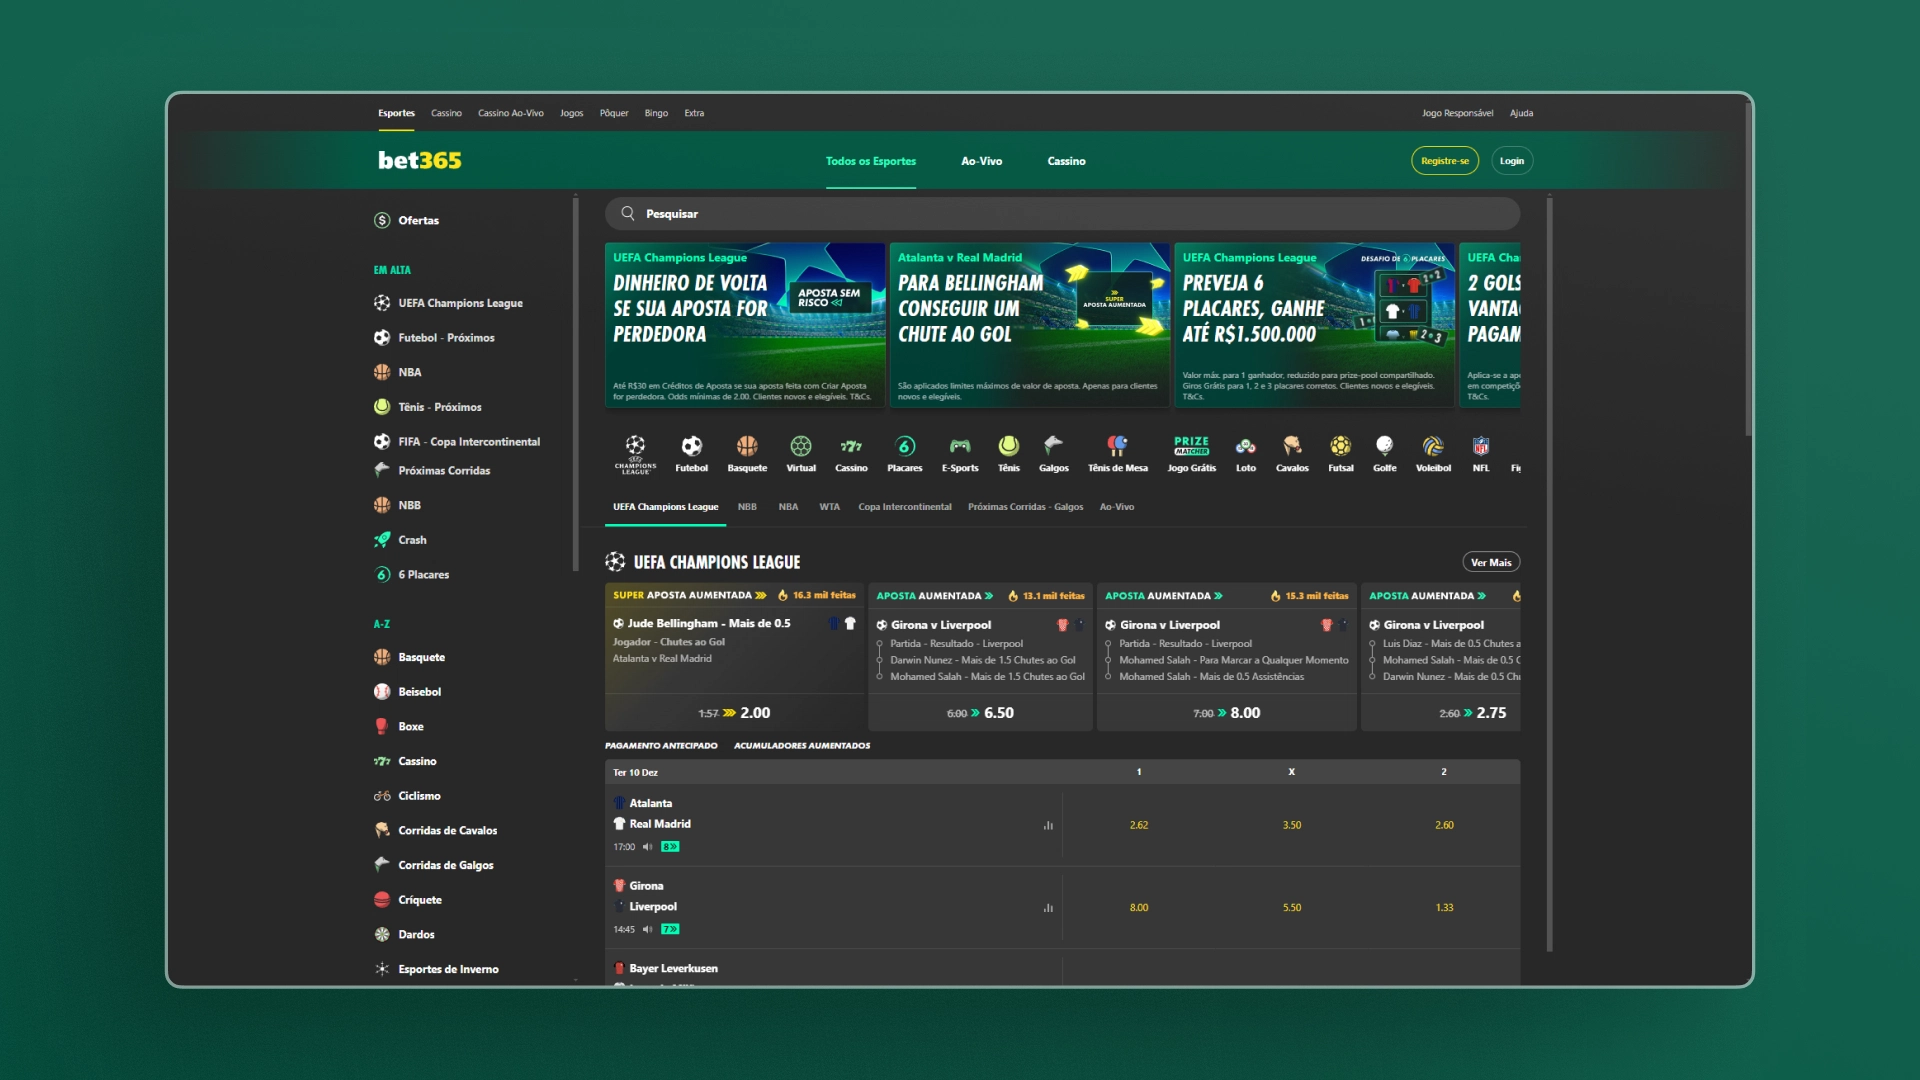Select the UEFA Champions League tab
This screenshot has height=1080, width=1920.
663,506
